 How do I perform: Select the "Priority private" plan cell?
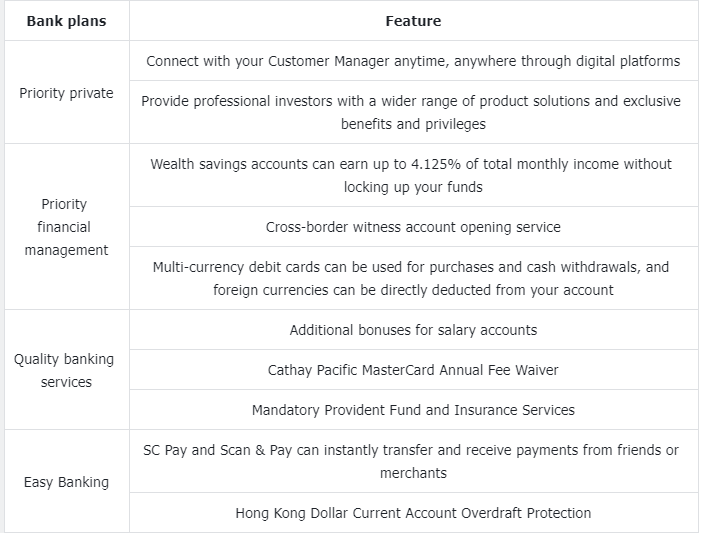coord(66,93)
